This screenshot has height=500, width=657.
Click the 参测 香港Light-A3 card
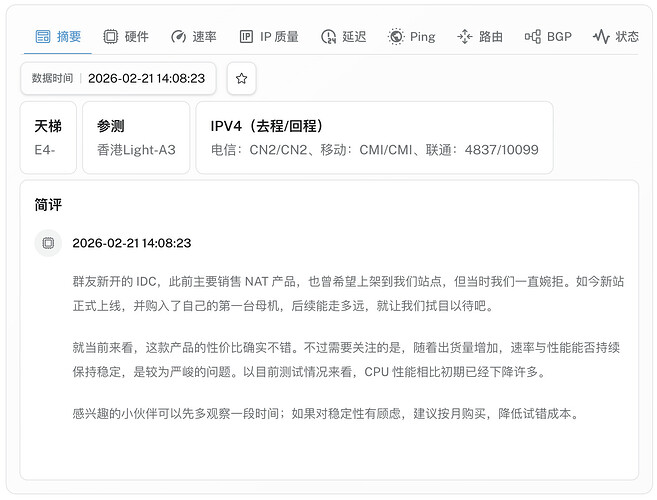tap(136, 137)
